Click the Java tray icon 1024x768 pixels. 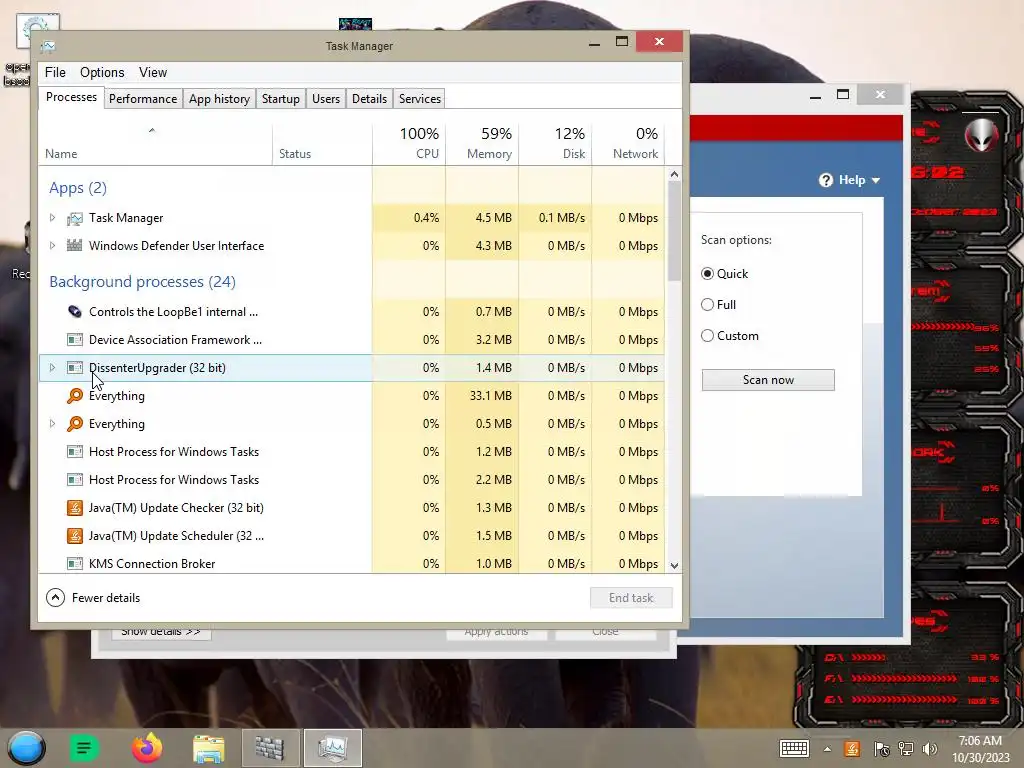point(852,749)
